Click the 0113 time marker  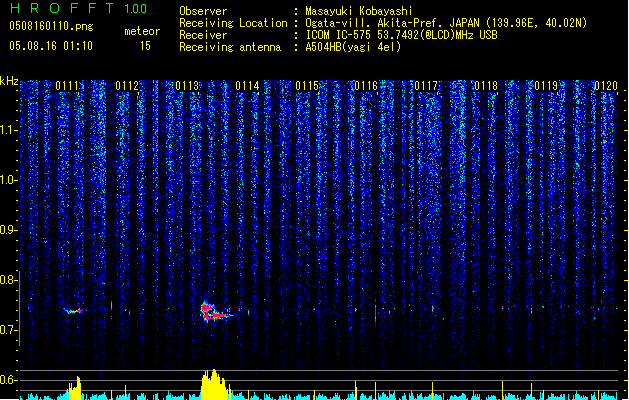(x=187, y=86)
